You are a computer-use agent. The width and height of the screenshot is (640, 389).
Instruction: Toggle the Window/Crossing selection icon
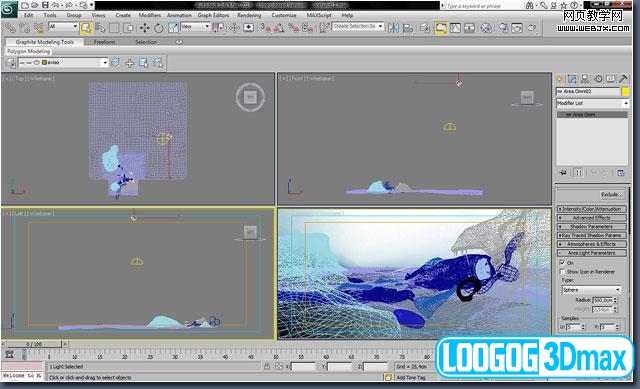(129, 28)
